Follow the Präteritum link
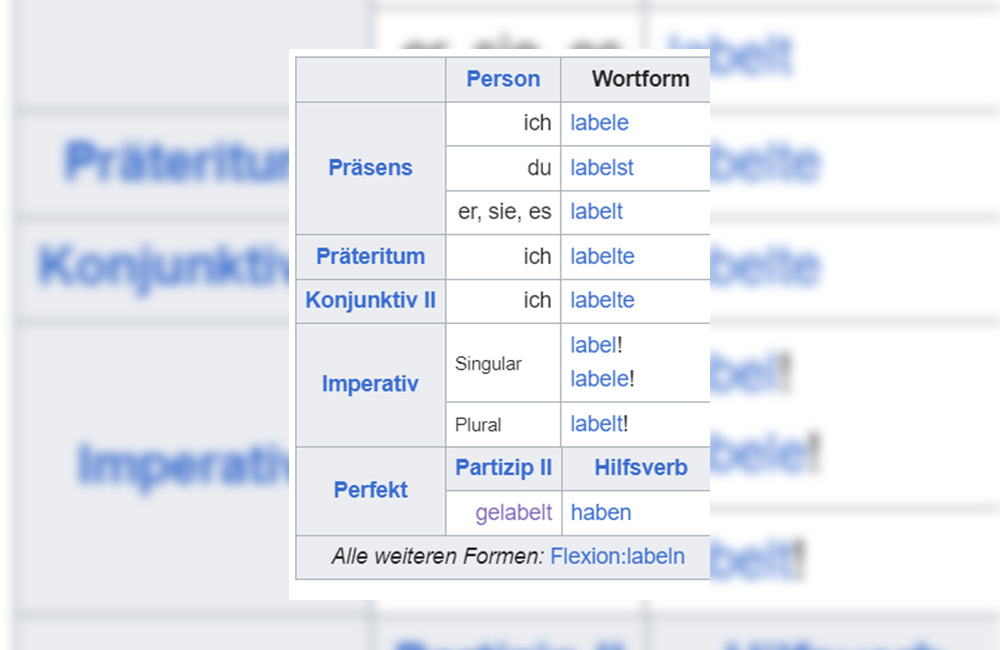Image resolution: width=1000 pixels, height=650 pixels. pos(370,256)
